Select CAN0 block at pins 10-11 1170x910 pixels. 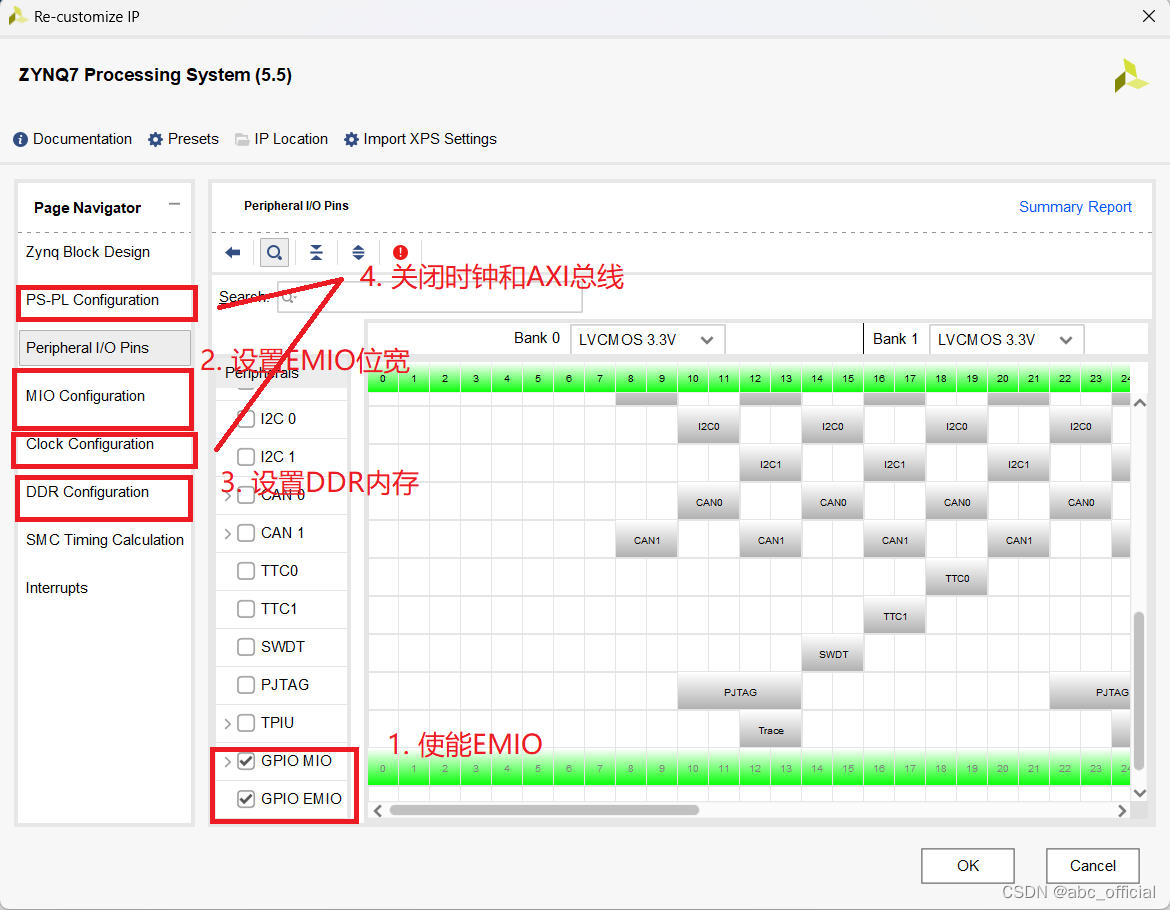[x=709, y=501]
